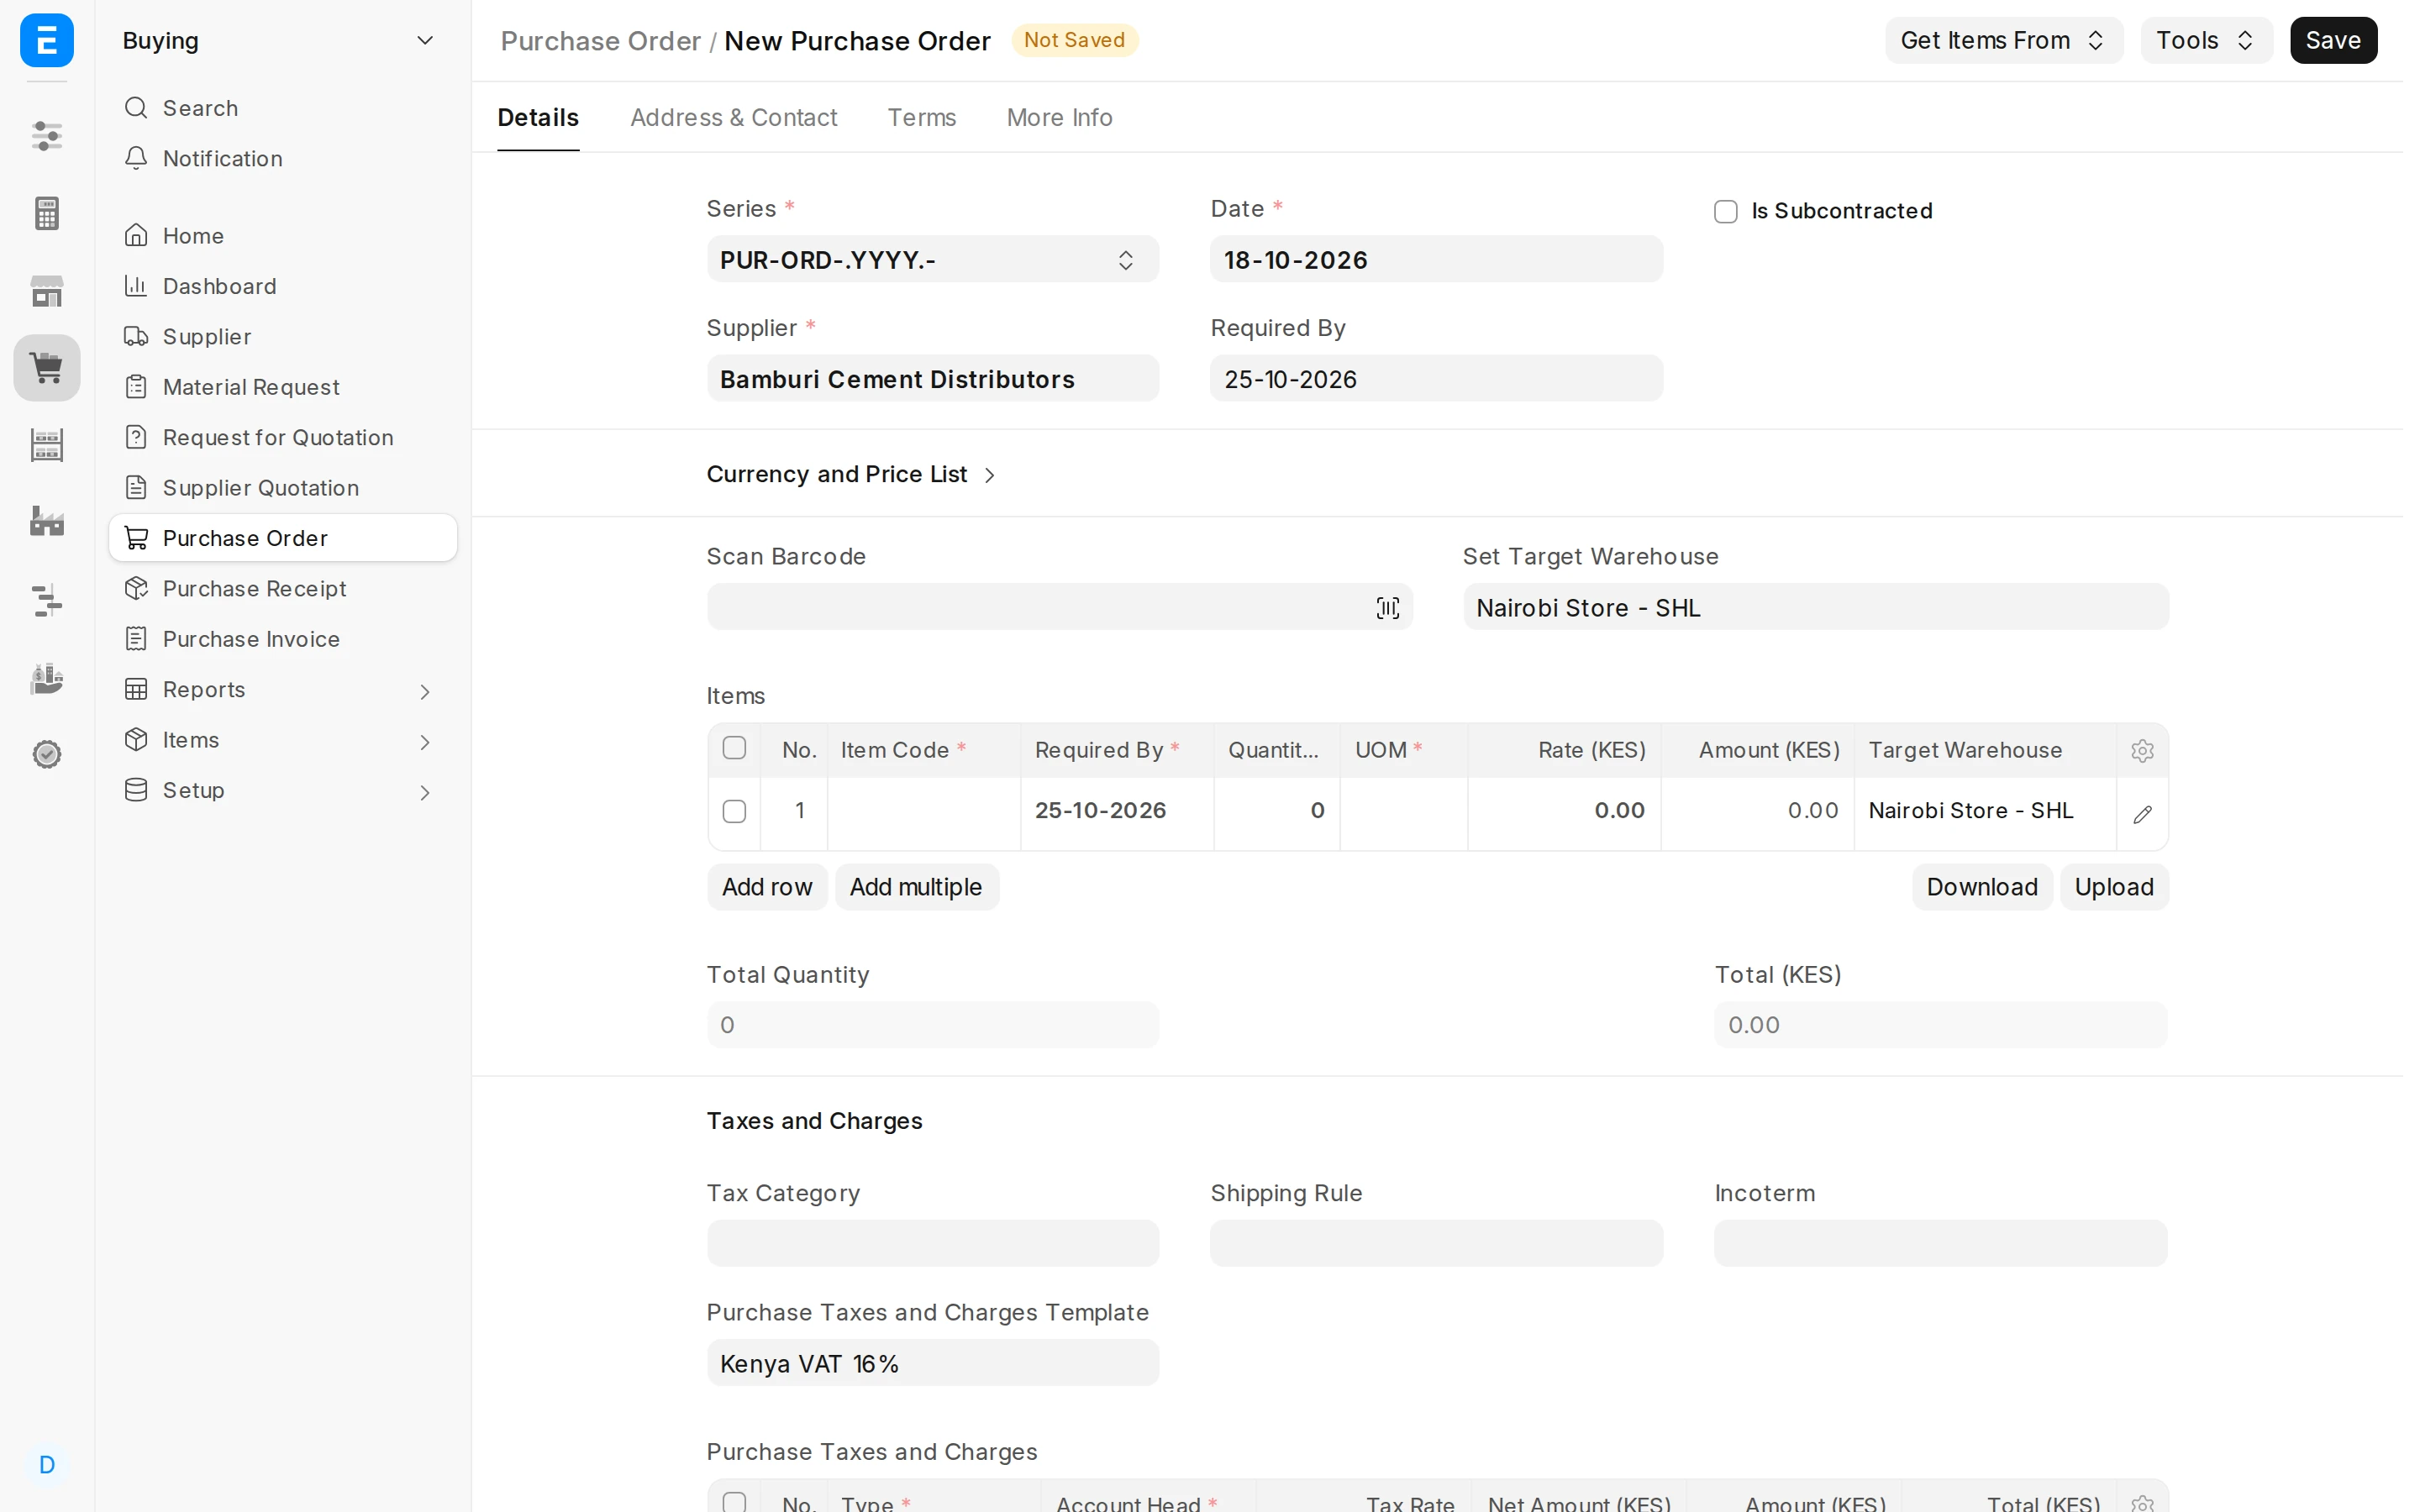The image size is (2420, 1512).
Task: Switch to the Terms tab
Action: click(x=921, y=118)
